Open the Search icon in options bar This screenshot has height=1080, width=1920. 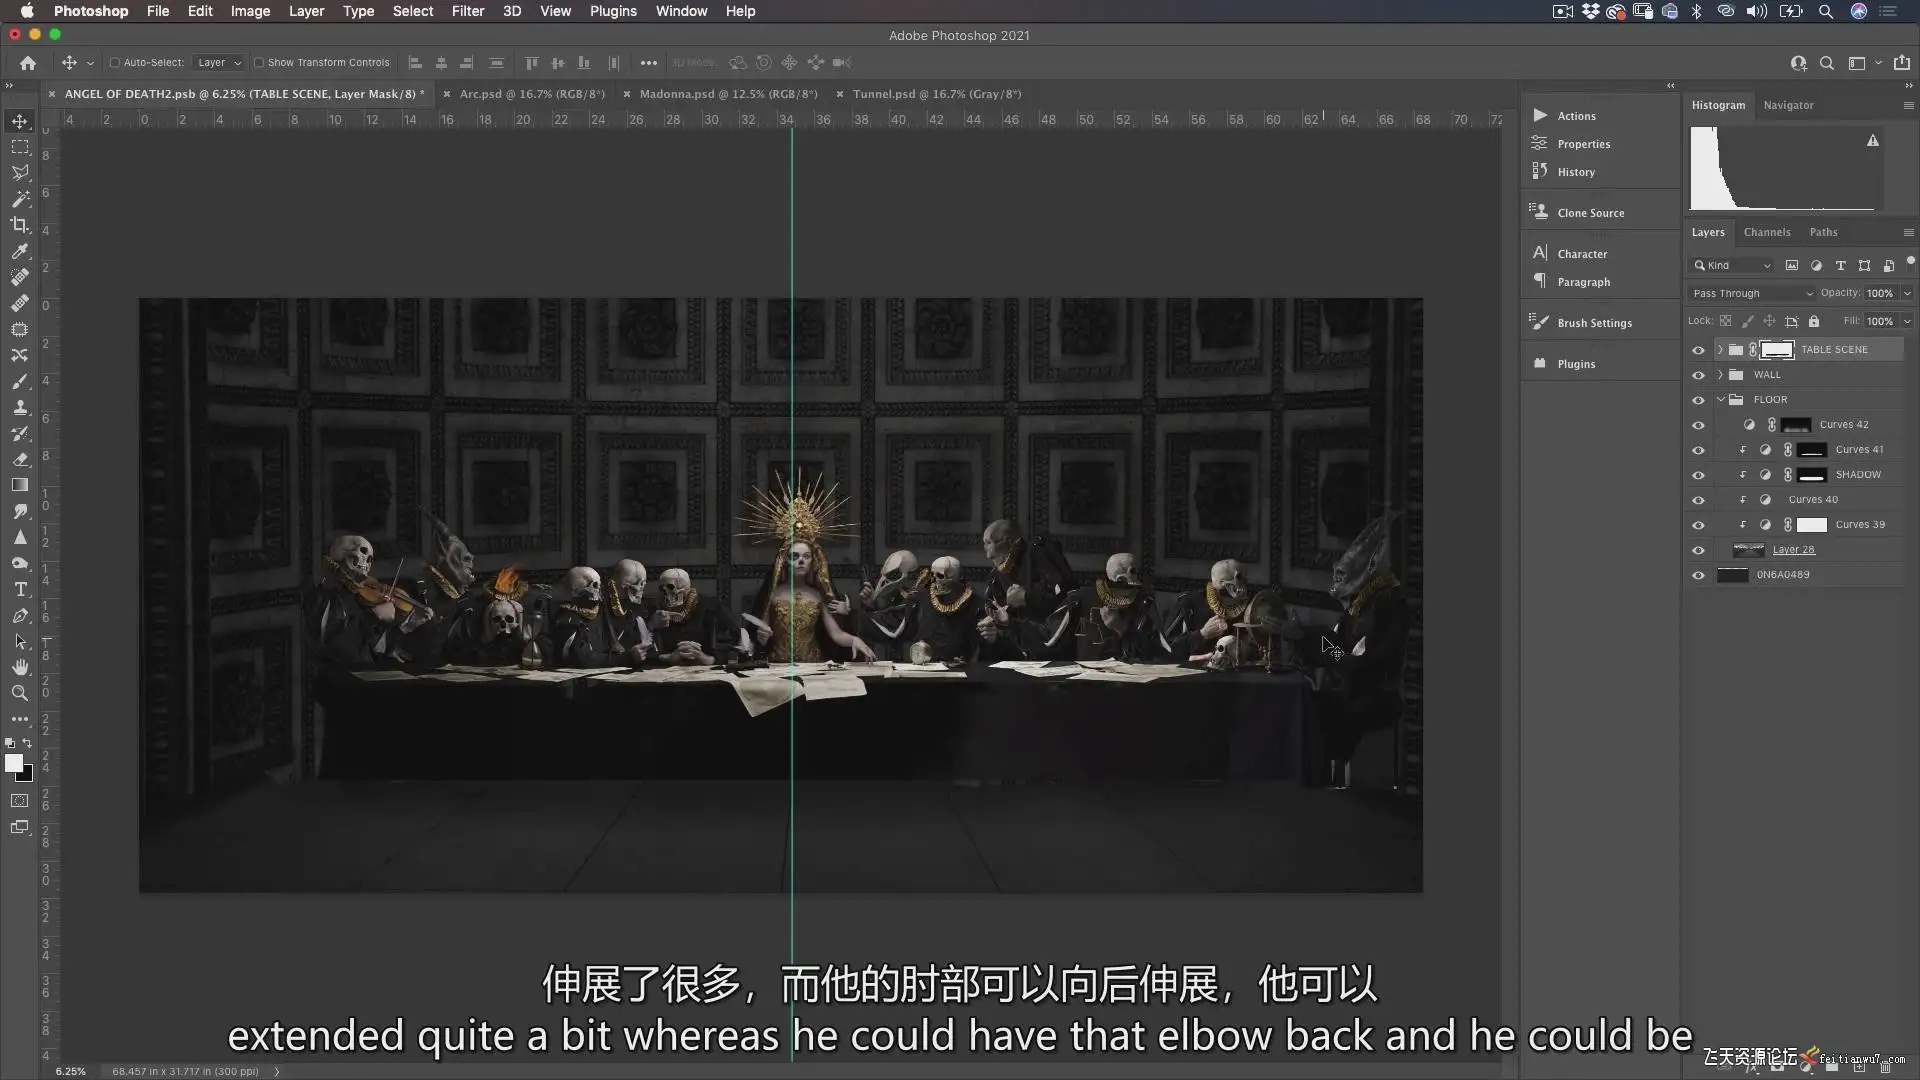[x=1827, y=63]
